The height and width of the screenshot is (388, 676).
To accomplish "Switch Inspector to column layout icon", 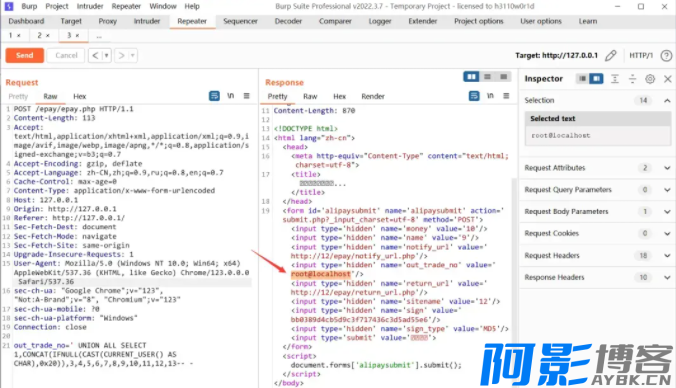I will tap(597, 78).
